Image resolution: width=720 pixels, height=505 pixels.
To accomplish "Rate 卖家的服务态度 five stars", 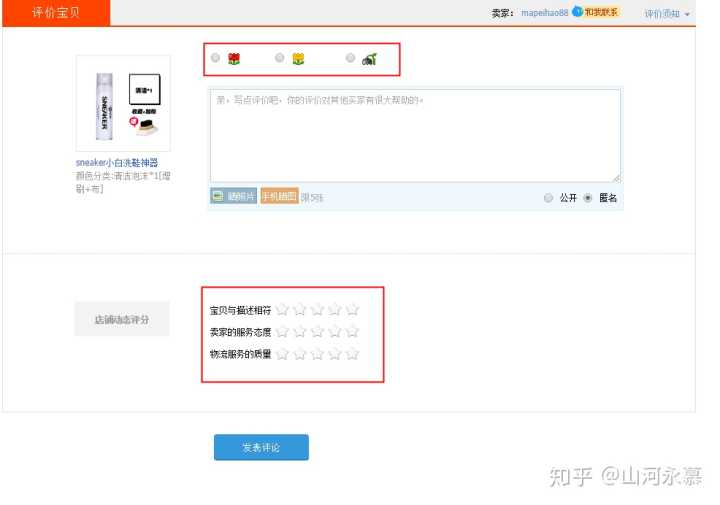I will (x=352, y=331).
